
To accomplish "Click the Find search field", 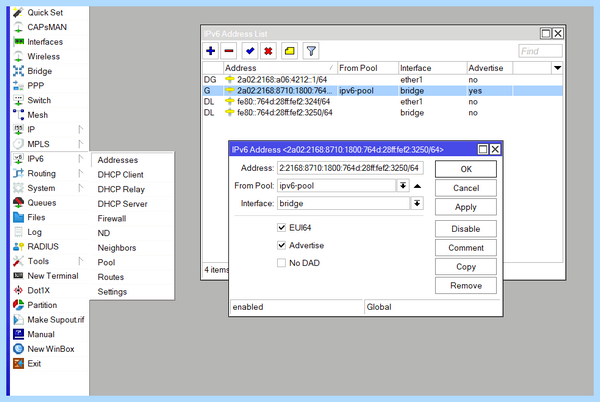I will [x=540, y=51].
